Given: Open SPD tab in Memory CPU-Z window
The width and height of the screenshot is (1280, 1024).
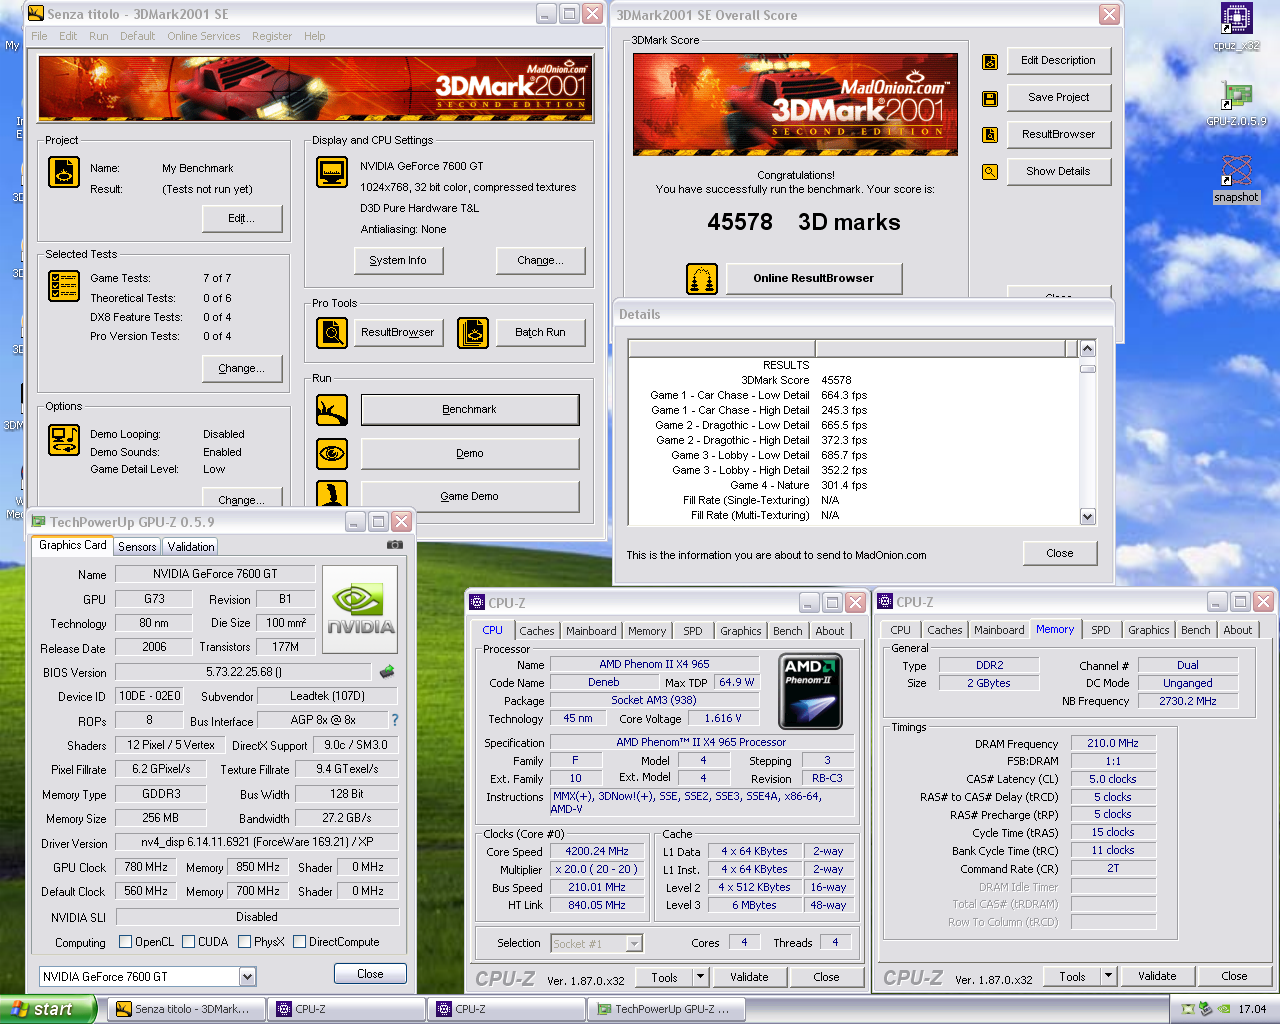Looking at the screenshot, I should click(1101, 630).
